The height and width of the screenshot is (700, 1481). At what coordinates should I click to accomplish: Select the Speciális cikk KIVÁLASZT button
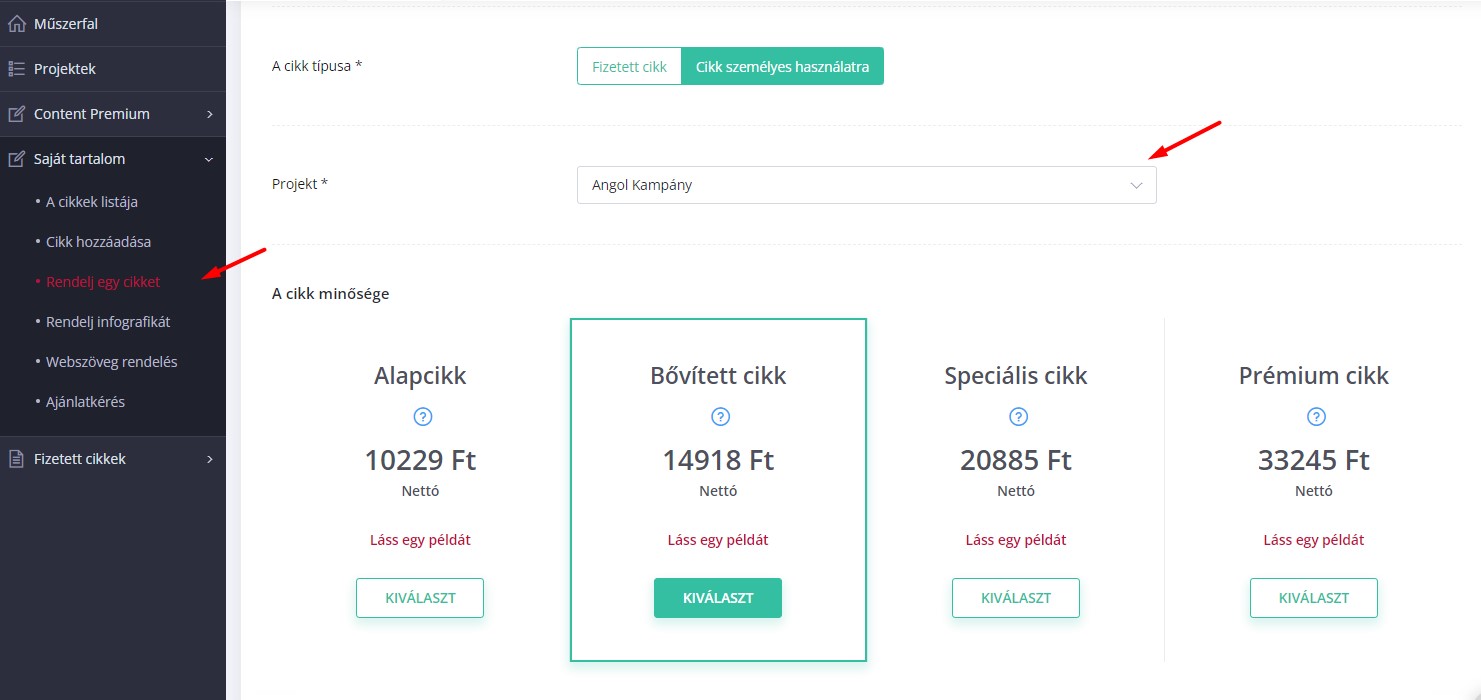coord(1016,598)
